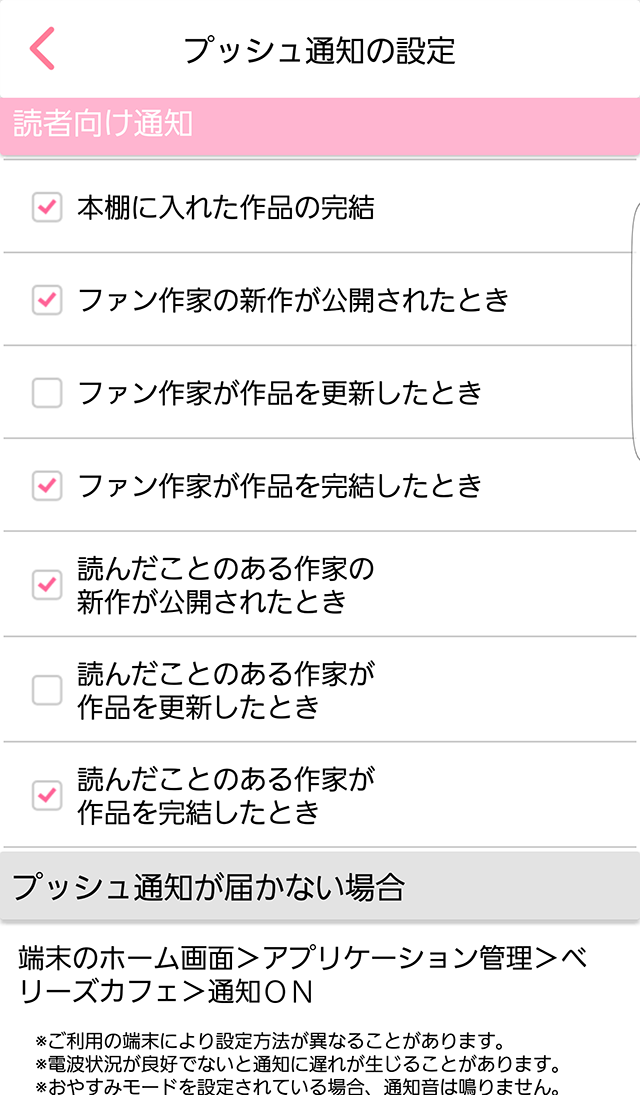Viewport: 640px width, 1095px height.
Task: Tap the 読んだことのある作家が作品を完結したとき label text
Action: pos(226,795)
